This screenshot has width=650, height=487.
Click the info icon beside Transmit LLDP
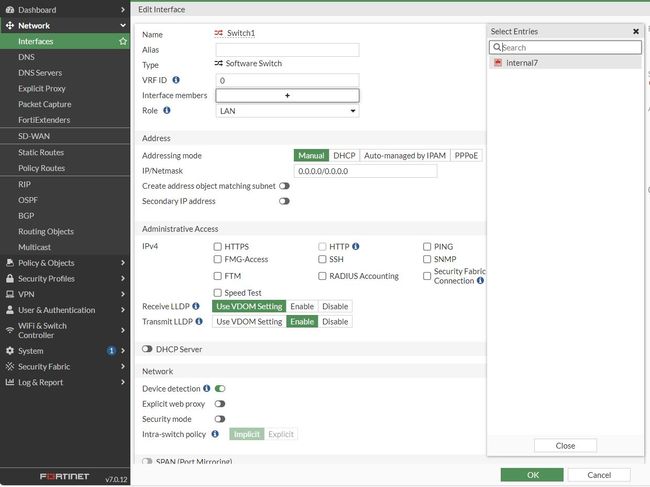tap(199, 321)
